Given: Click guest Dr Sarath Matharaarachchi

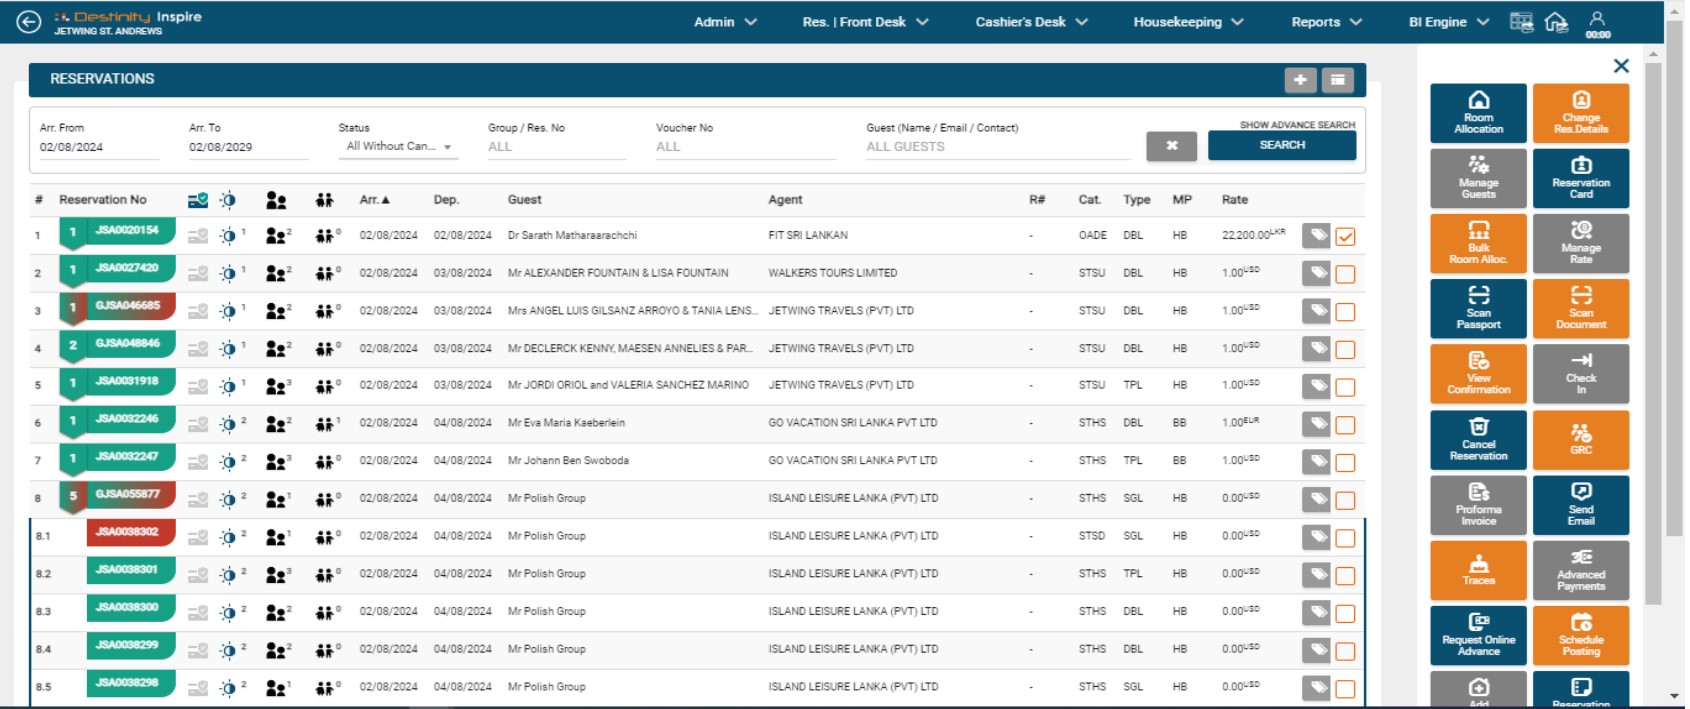Looking at the screenshot, I should coord(572,236).
